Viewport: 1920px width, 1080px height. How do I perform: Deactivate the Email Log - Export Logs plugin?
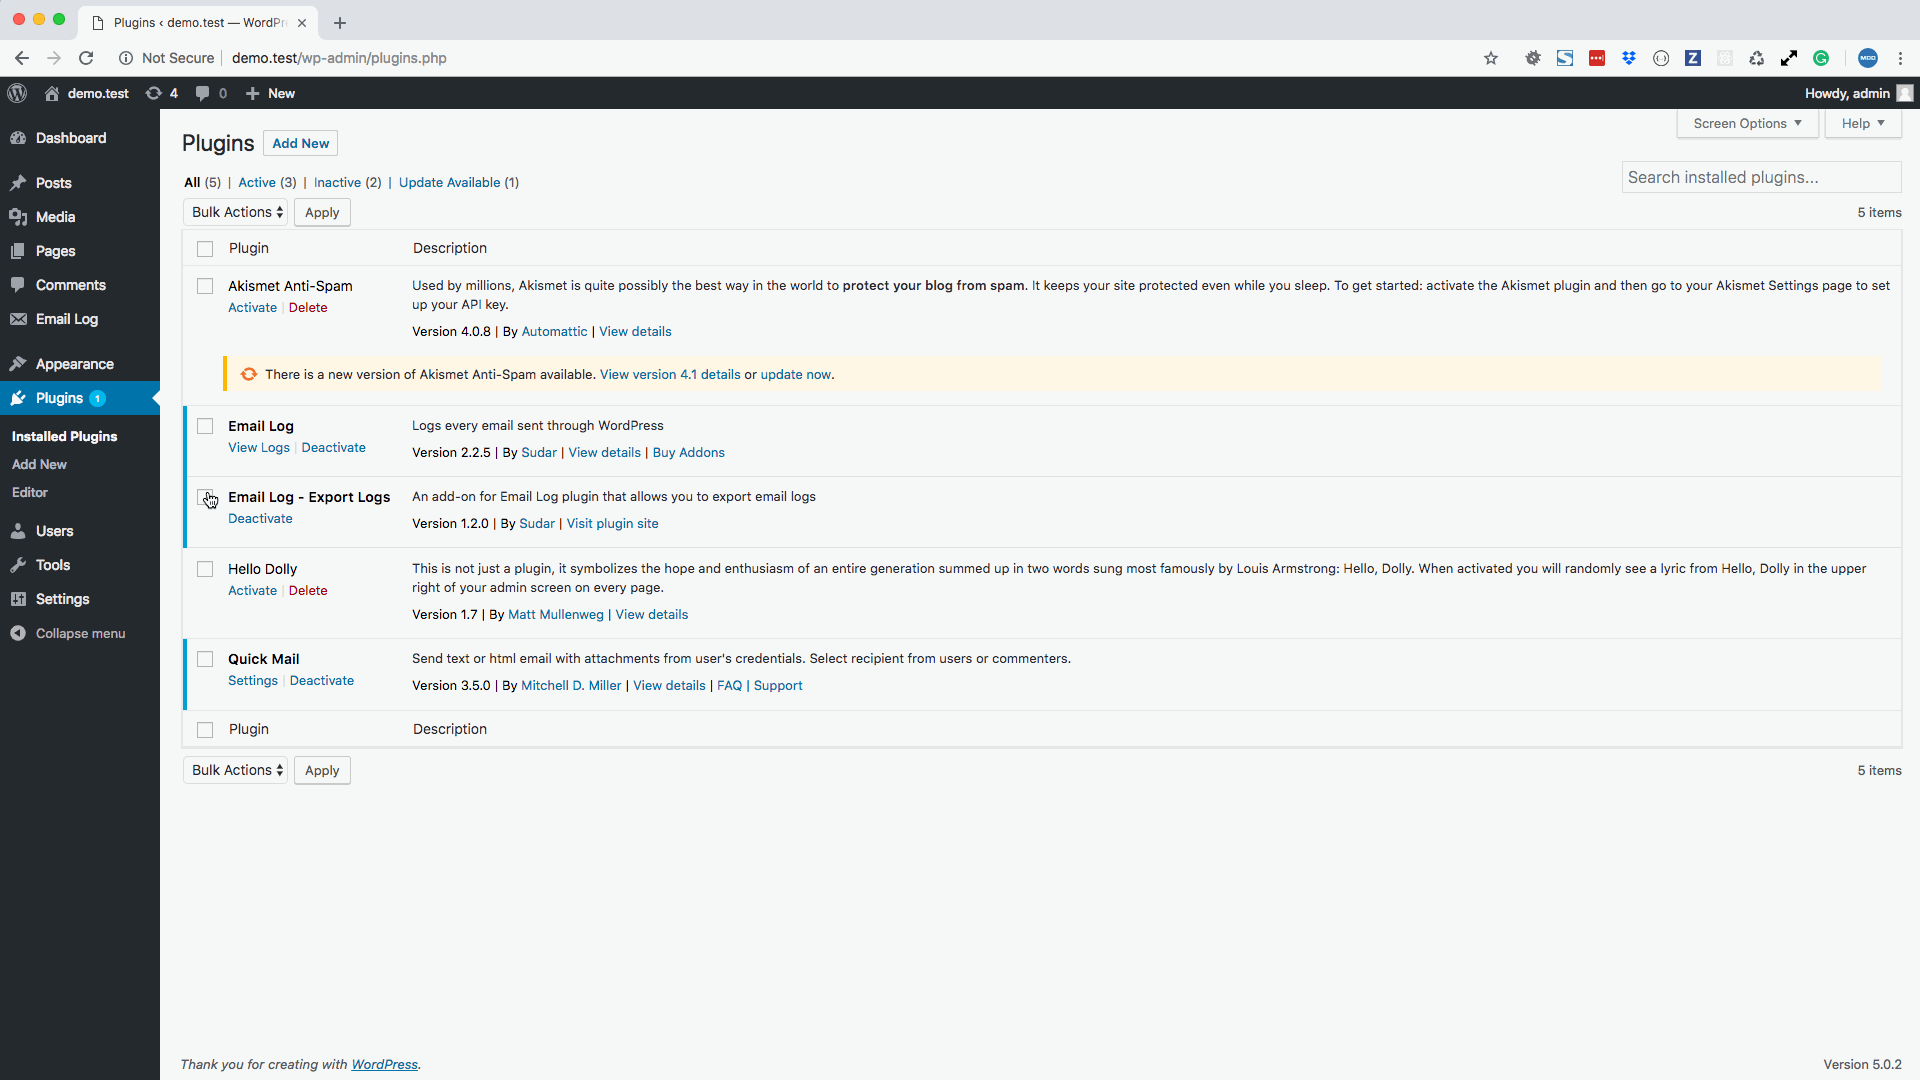(x=260, y=518)
